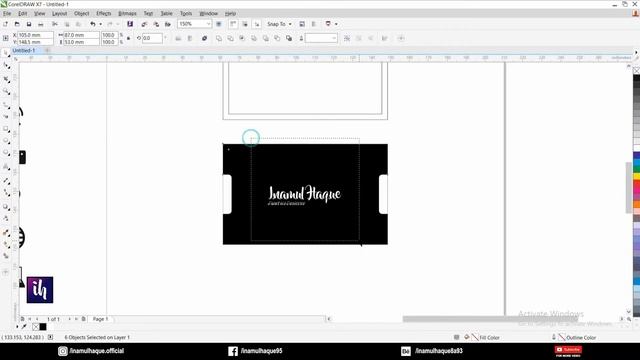Viewport: 640px width, 360px height.
Task: Click the Save icon in toolbar
Action: [29, 24]
